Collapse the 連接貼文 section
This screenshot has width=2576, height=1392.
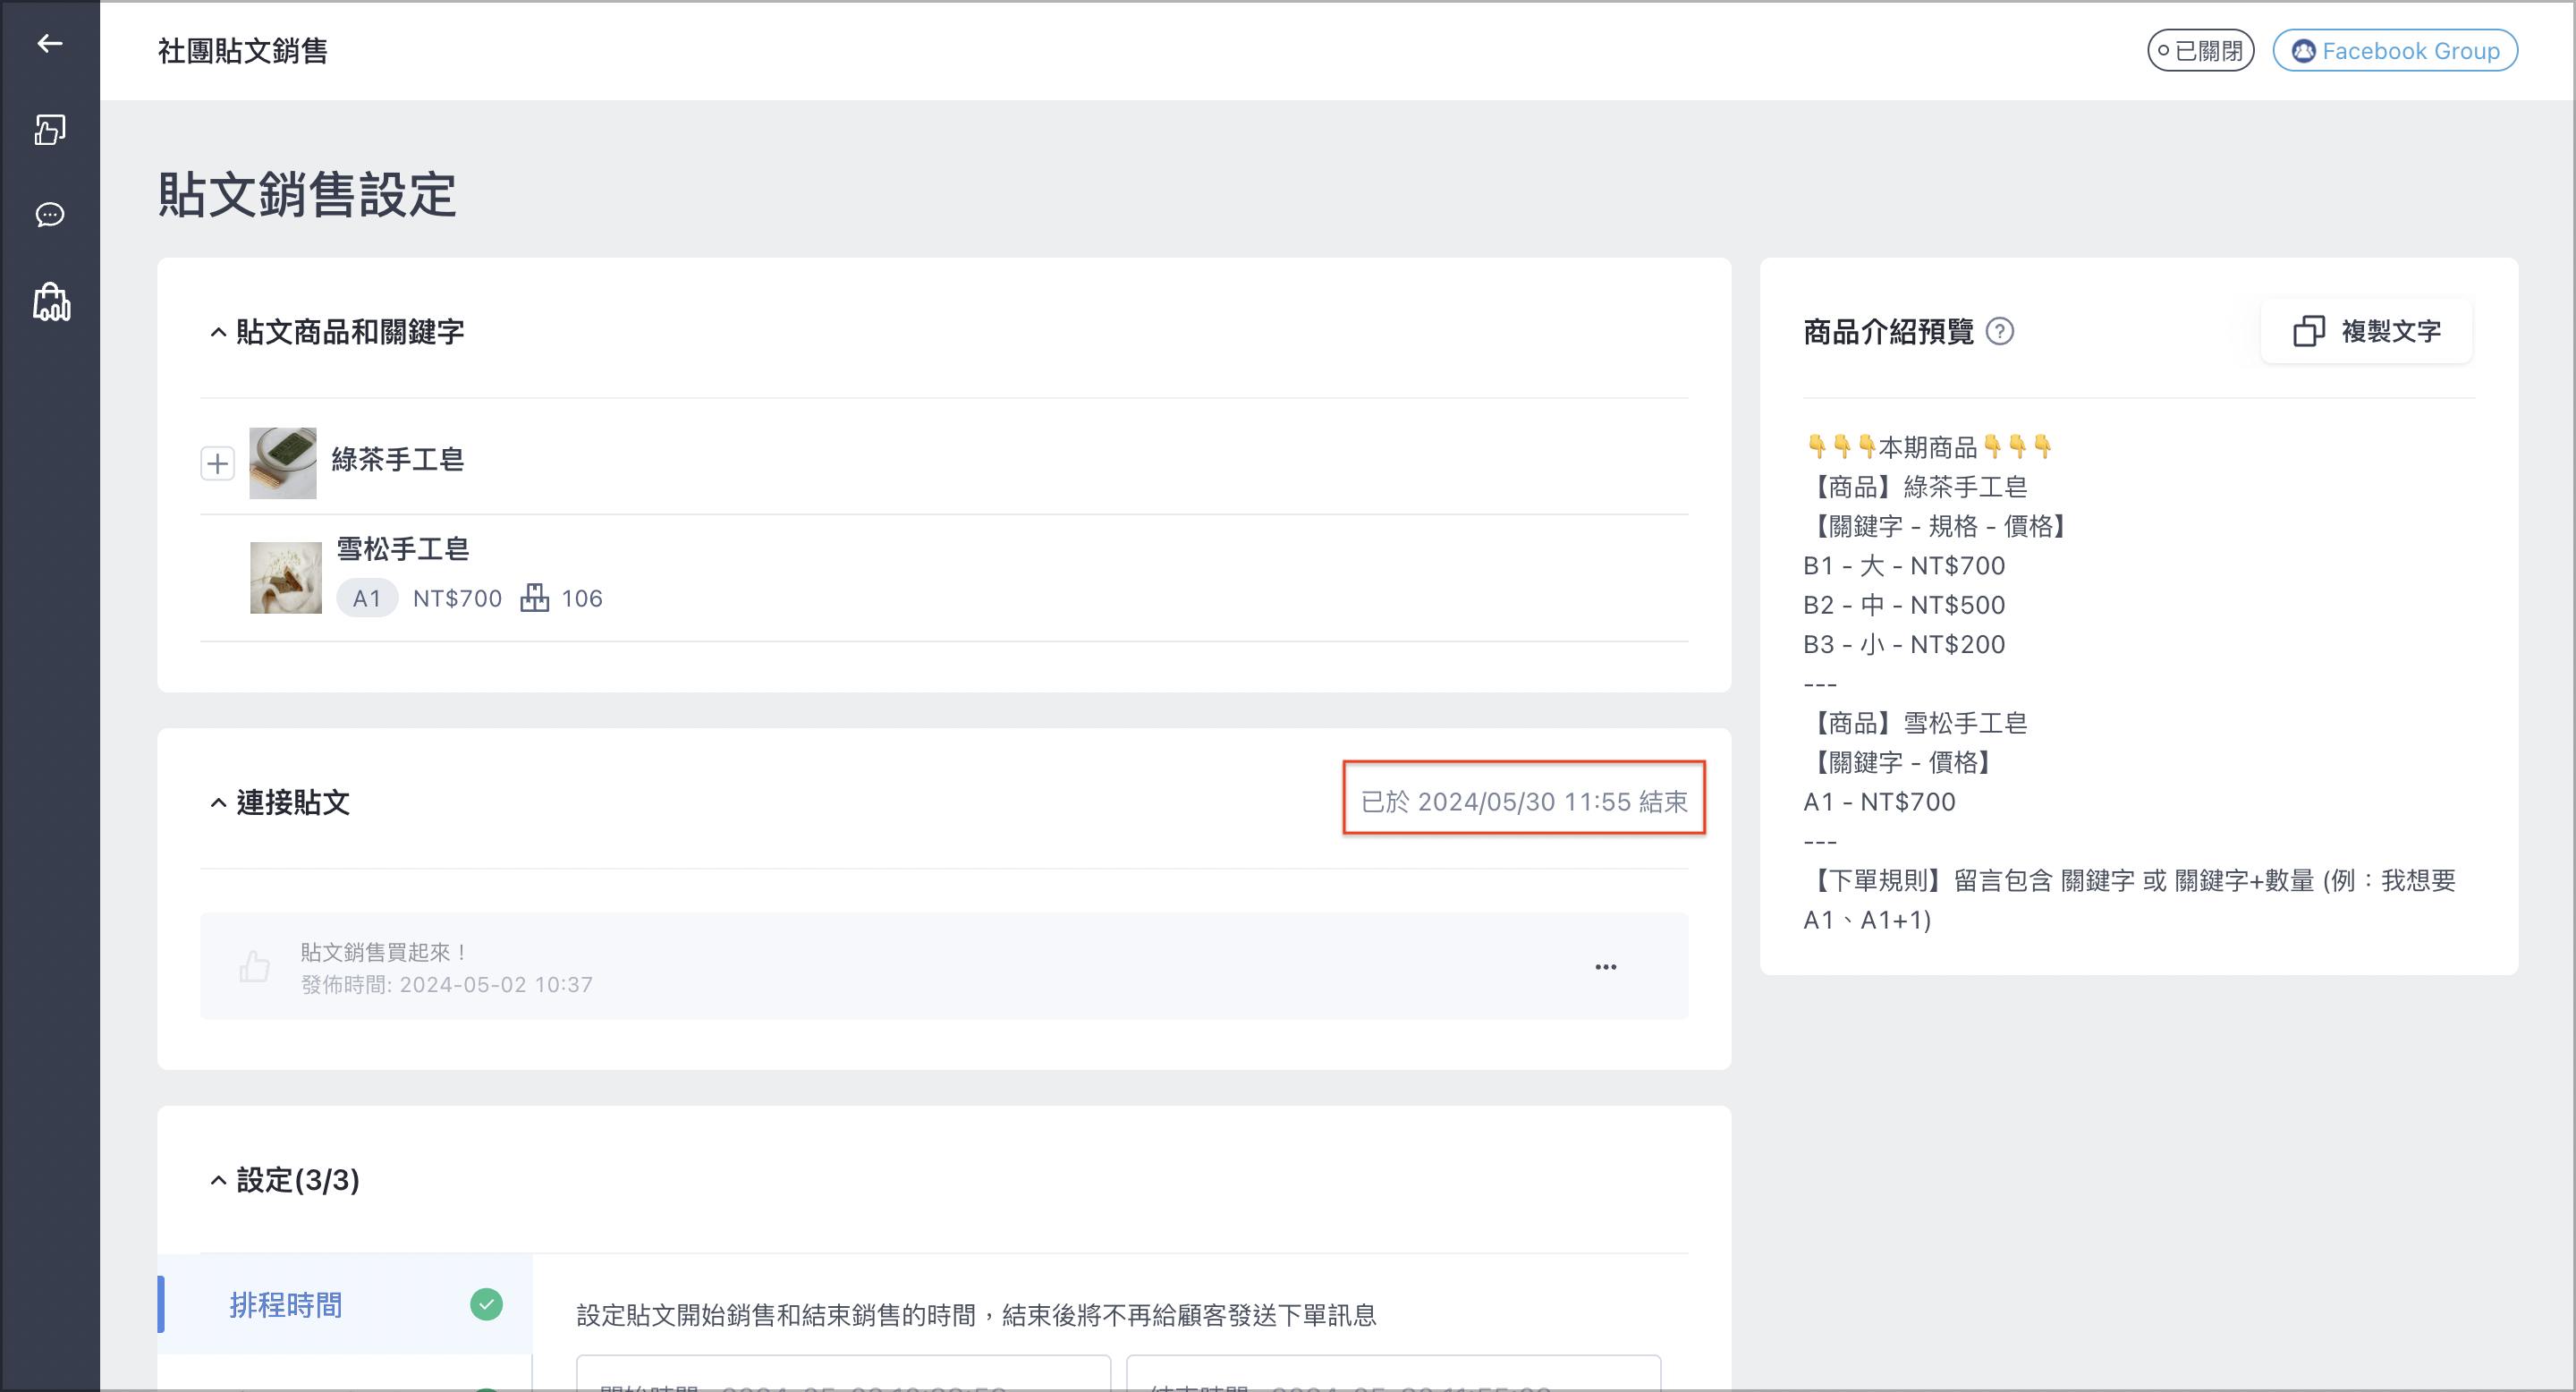click(x=218, y=803)
